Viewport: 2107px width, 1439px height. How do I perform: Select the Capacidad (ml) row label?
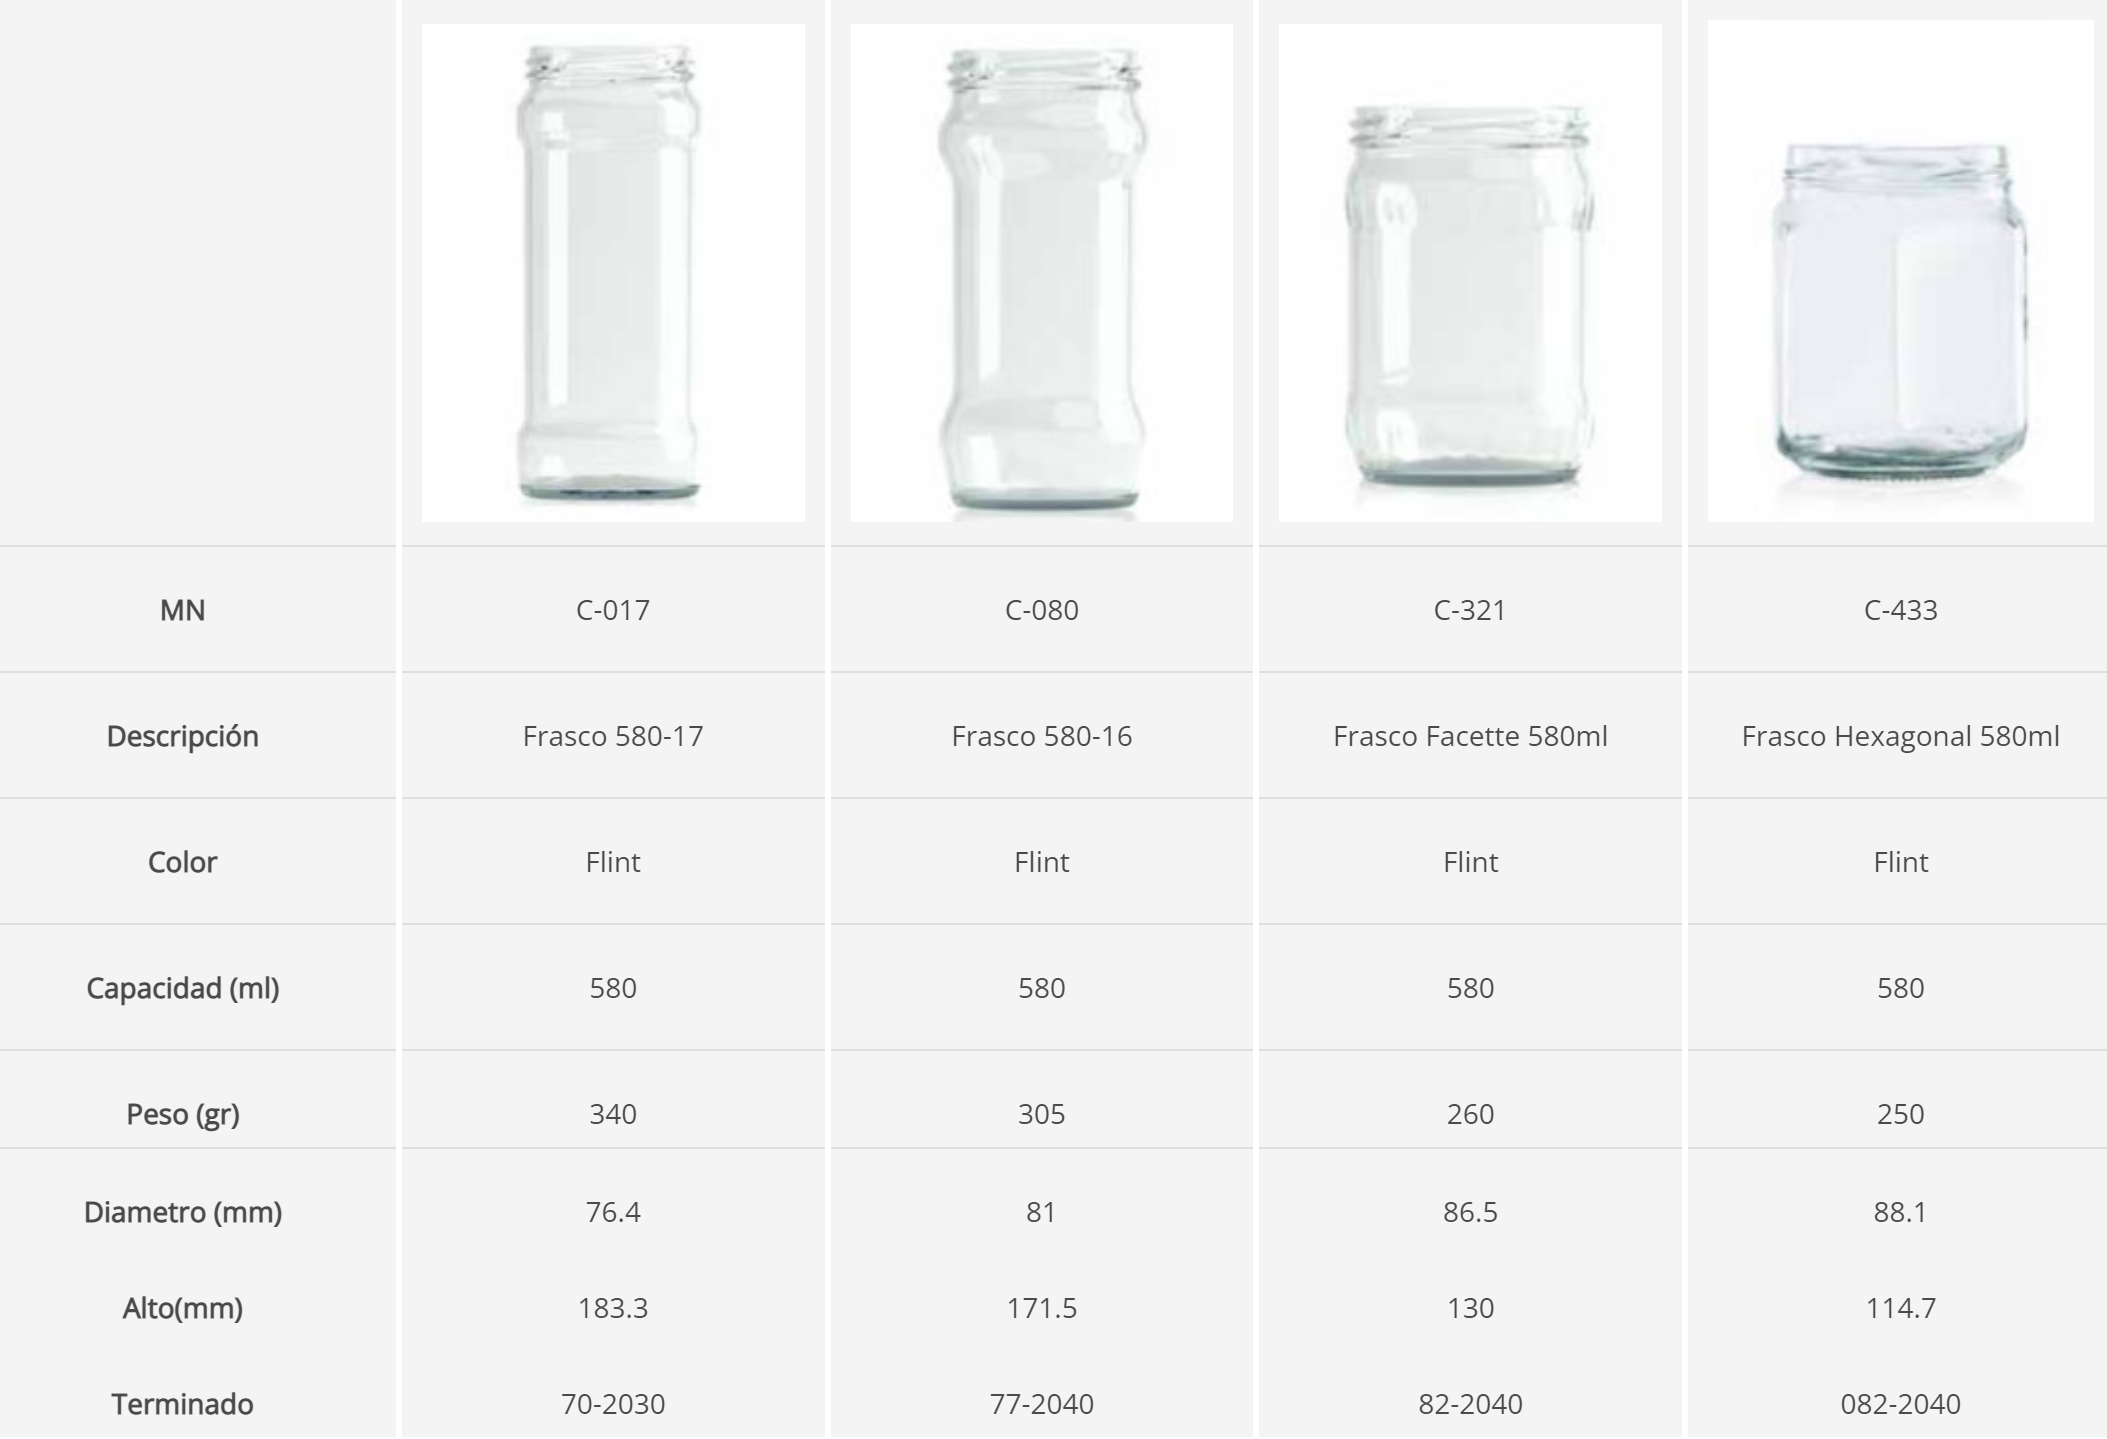(182, 988)
